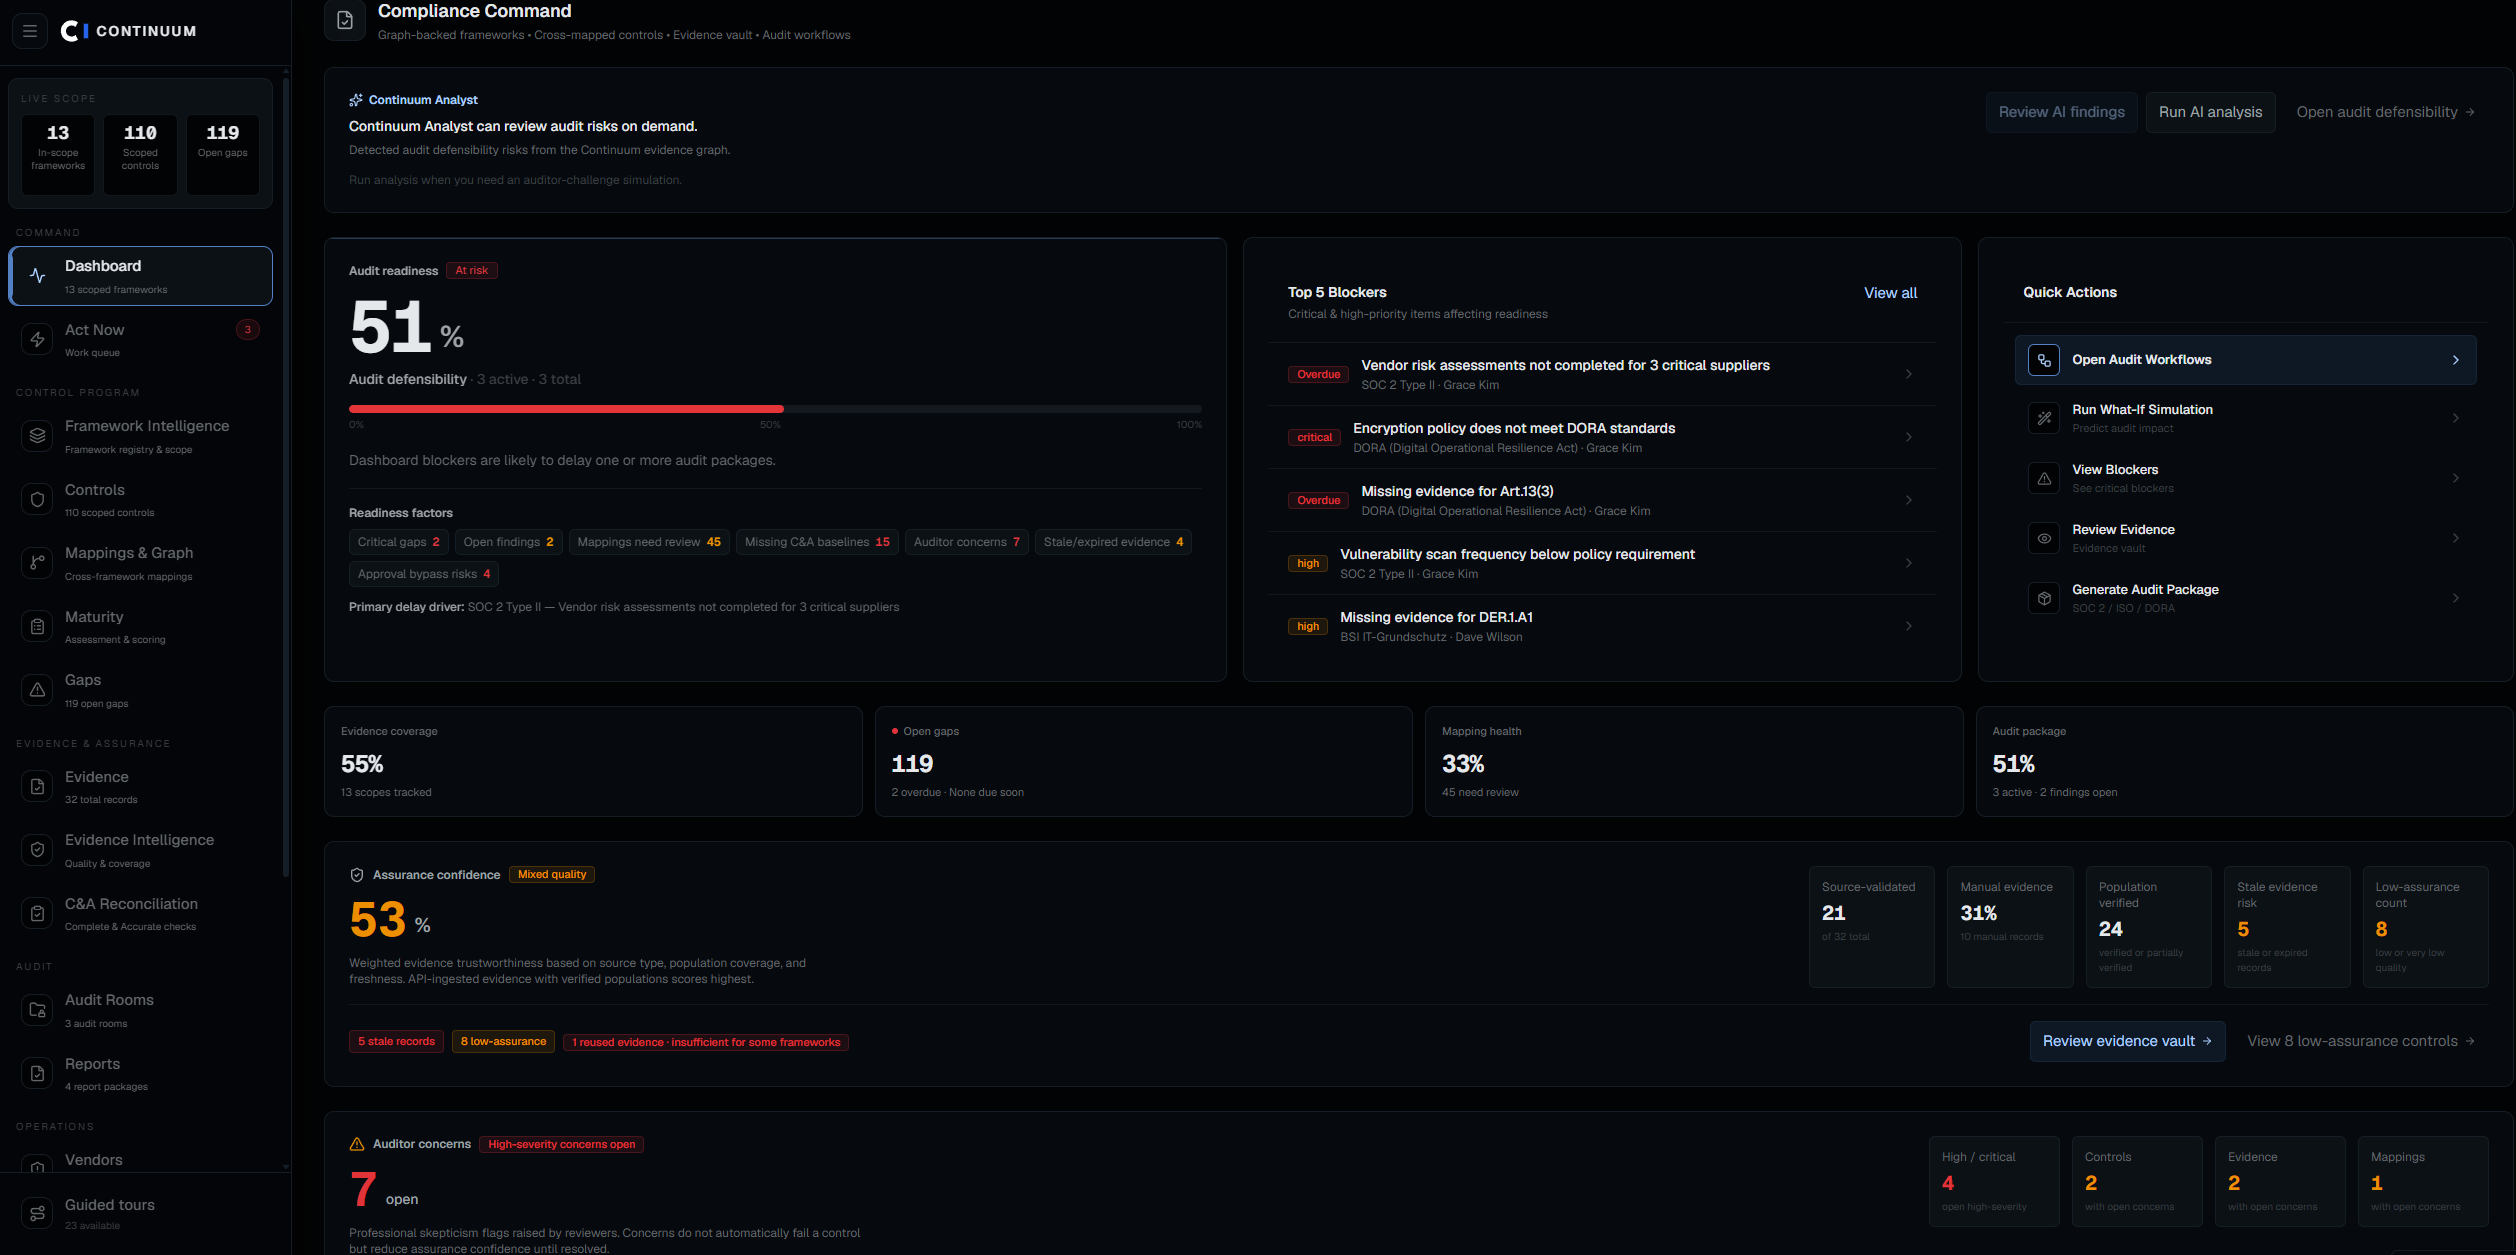The height and width of the screenshot is (1255, 2516).
Task: Open the Review Evidence eye icon
Action: [2044, 538]
